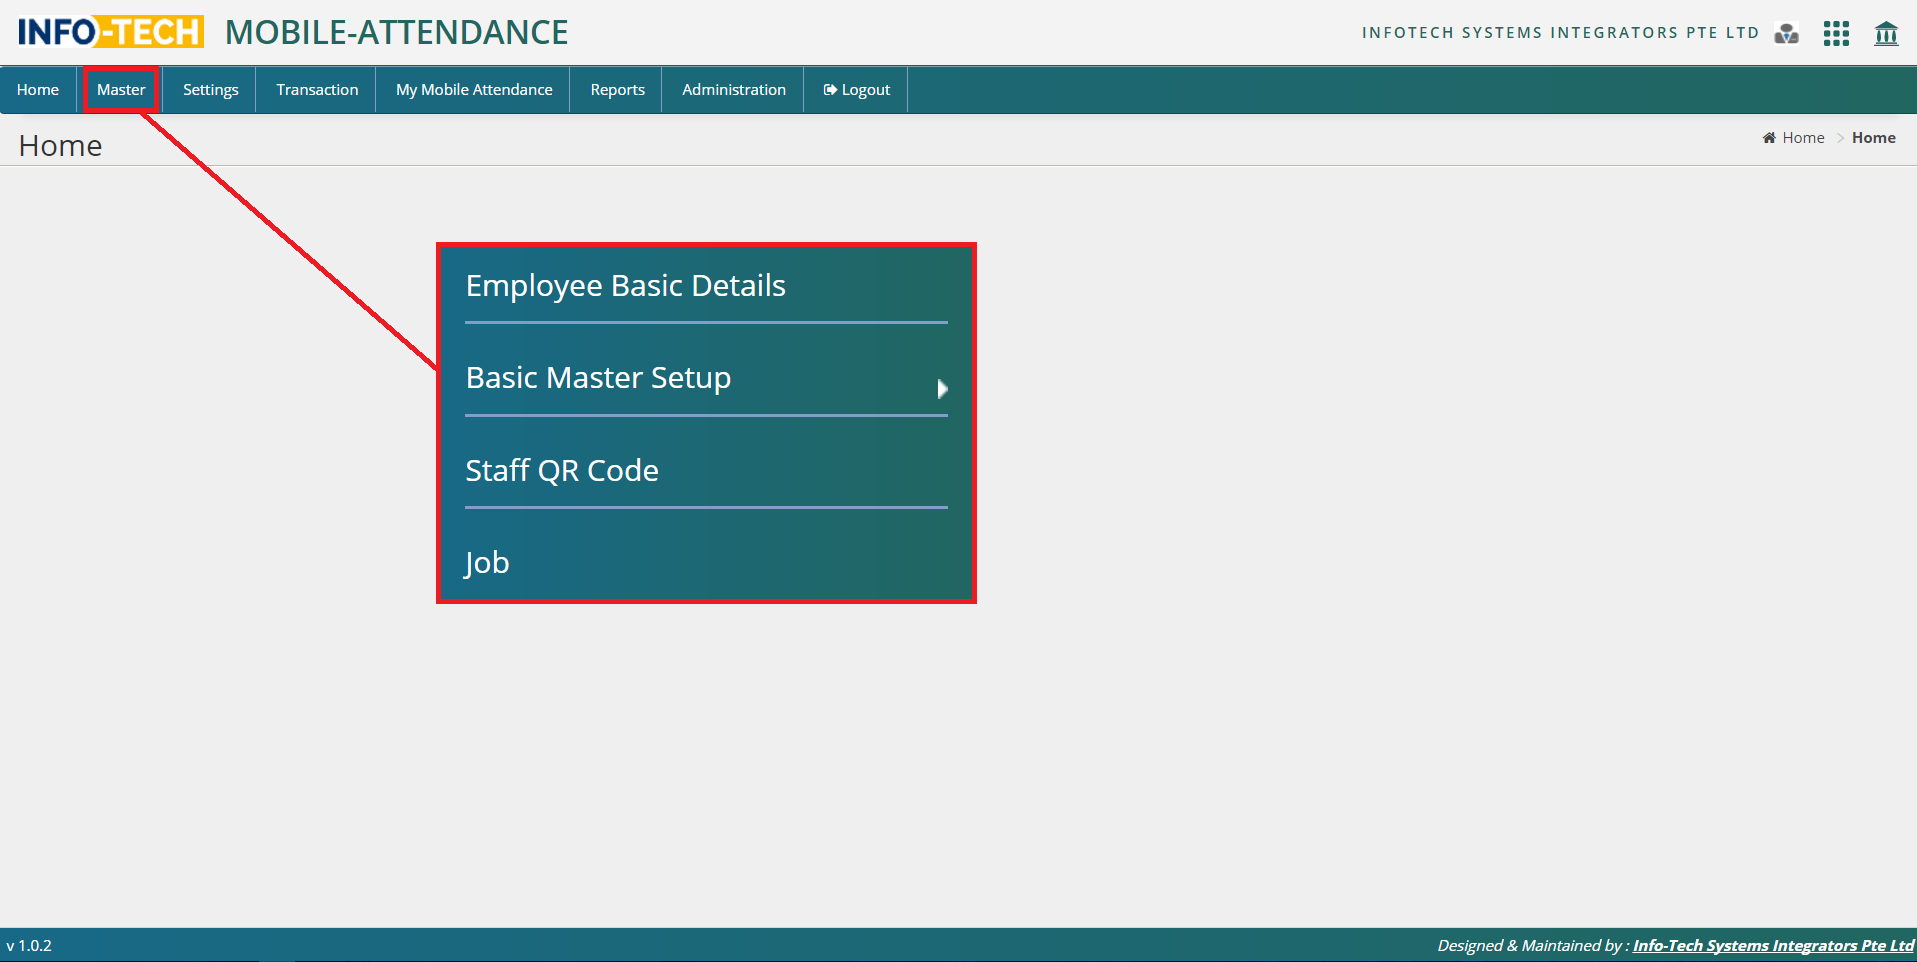
Task: Expand the Basic Master Setup submenu arrow
Action: pos(941,389)
